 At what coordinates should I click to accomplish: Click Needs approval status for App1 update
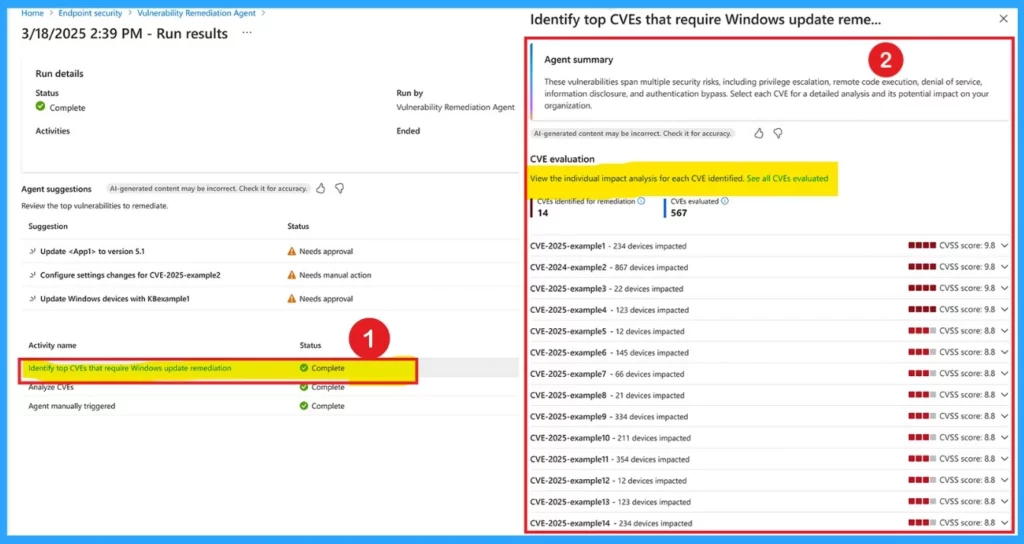[326, 251]
